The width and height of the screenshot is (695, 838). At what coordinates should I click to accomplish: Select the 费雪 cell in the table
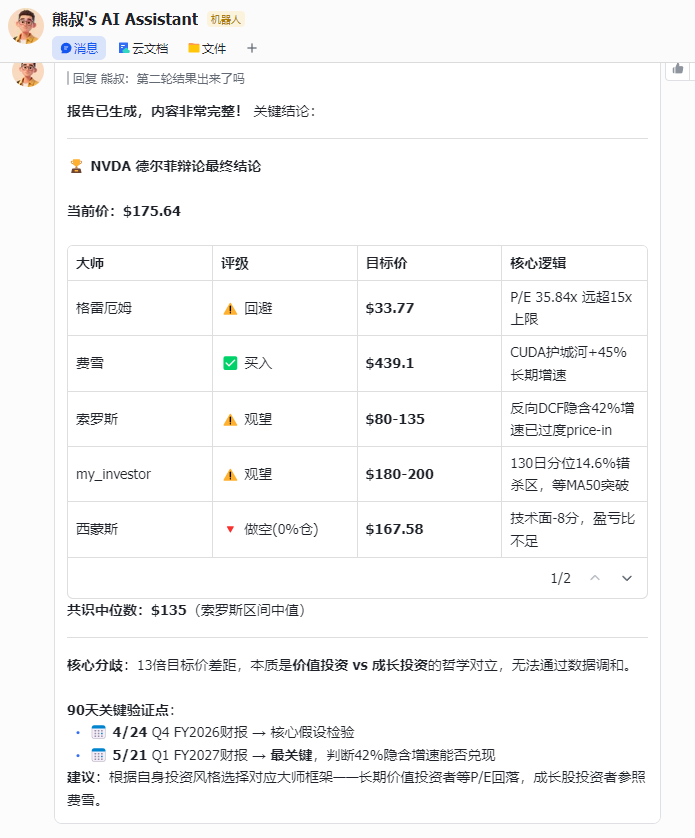(90, 363)
